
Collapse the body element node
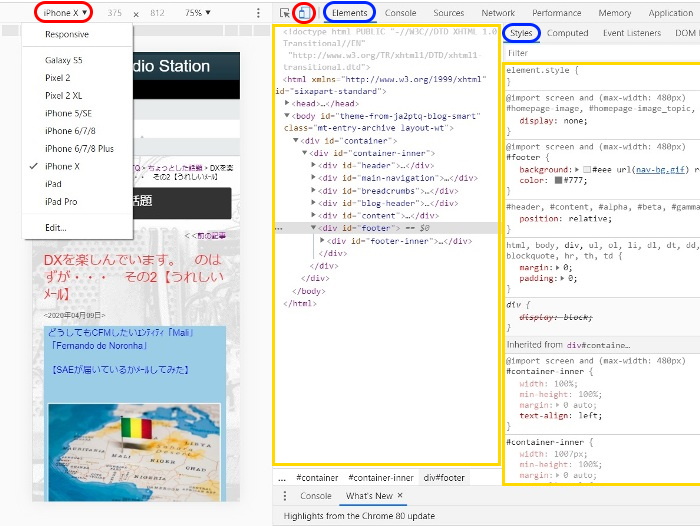click(287, 116)
